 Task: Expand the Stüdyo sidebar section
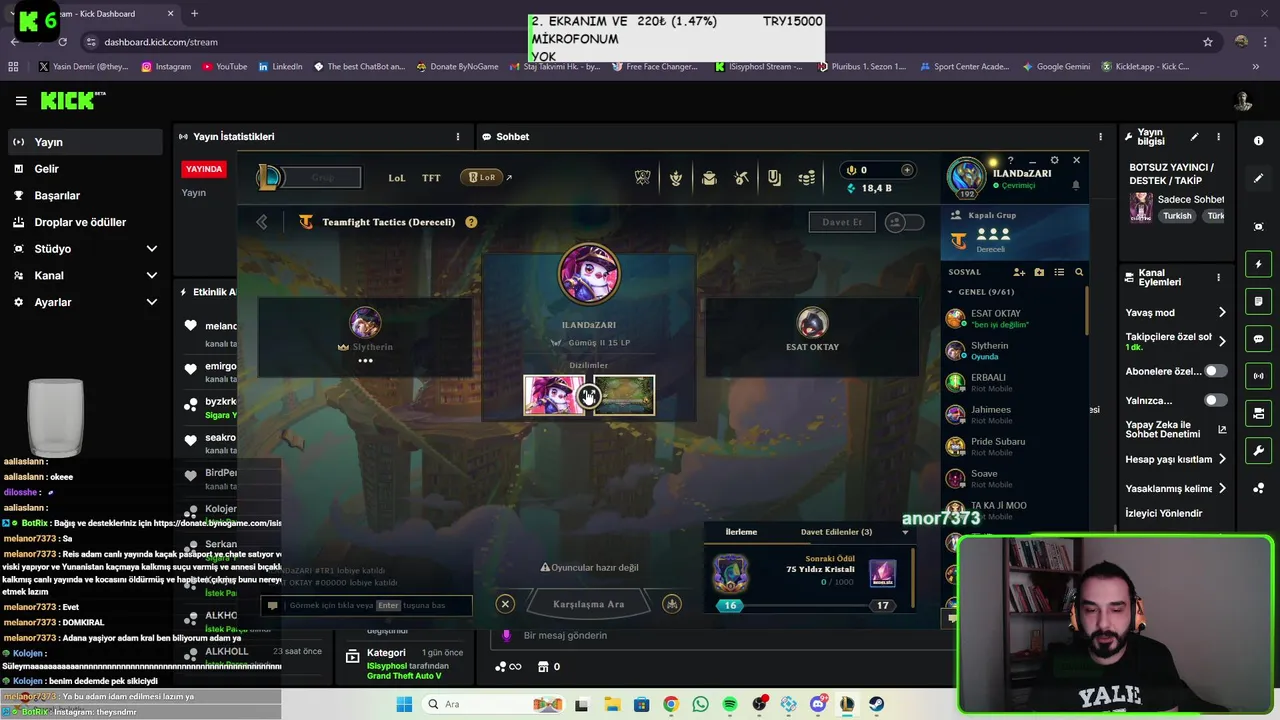point(152,249)
